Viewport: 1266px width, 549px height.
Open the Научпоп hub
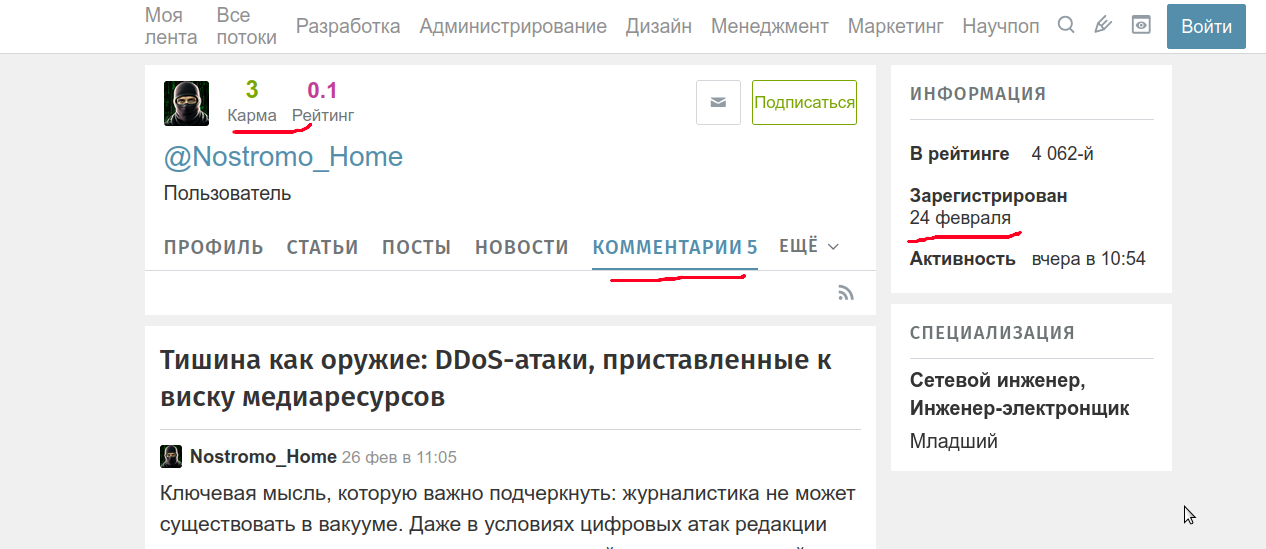coord(1001,26)
